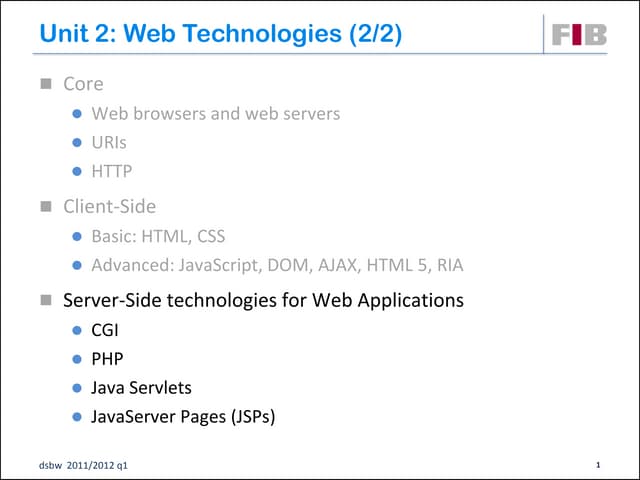This screenshot has height=480, width=640.
Task: Click the FIB logo in the header
Action: [x=579, y=35]
